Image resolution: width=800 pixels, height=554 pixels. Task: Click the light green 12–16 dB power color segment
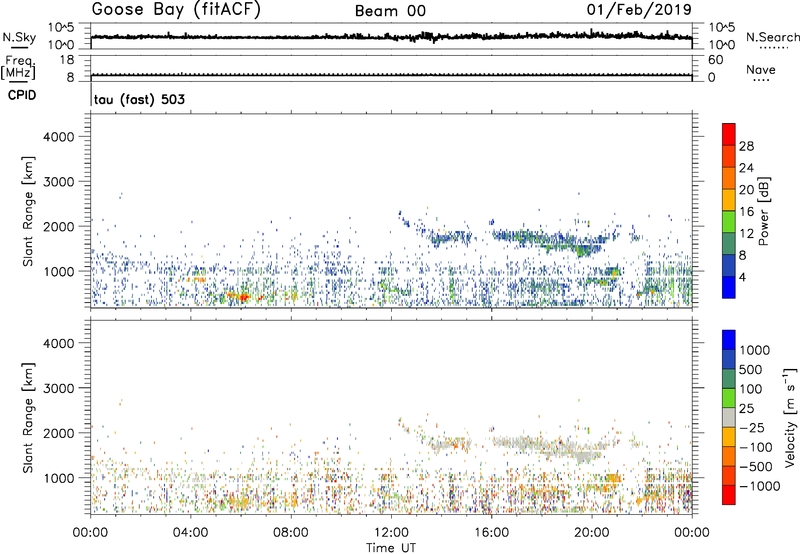[729, 222]
